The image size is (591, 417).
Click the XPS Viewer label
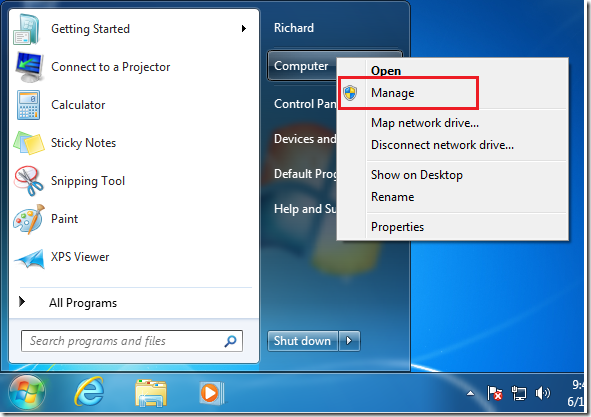click(x=80, y=257)
